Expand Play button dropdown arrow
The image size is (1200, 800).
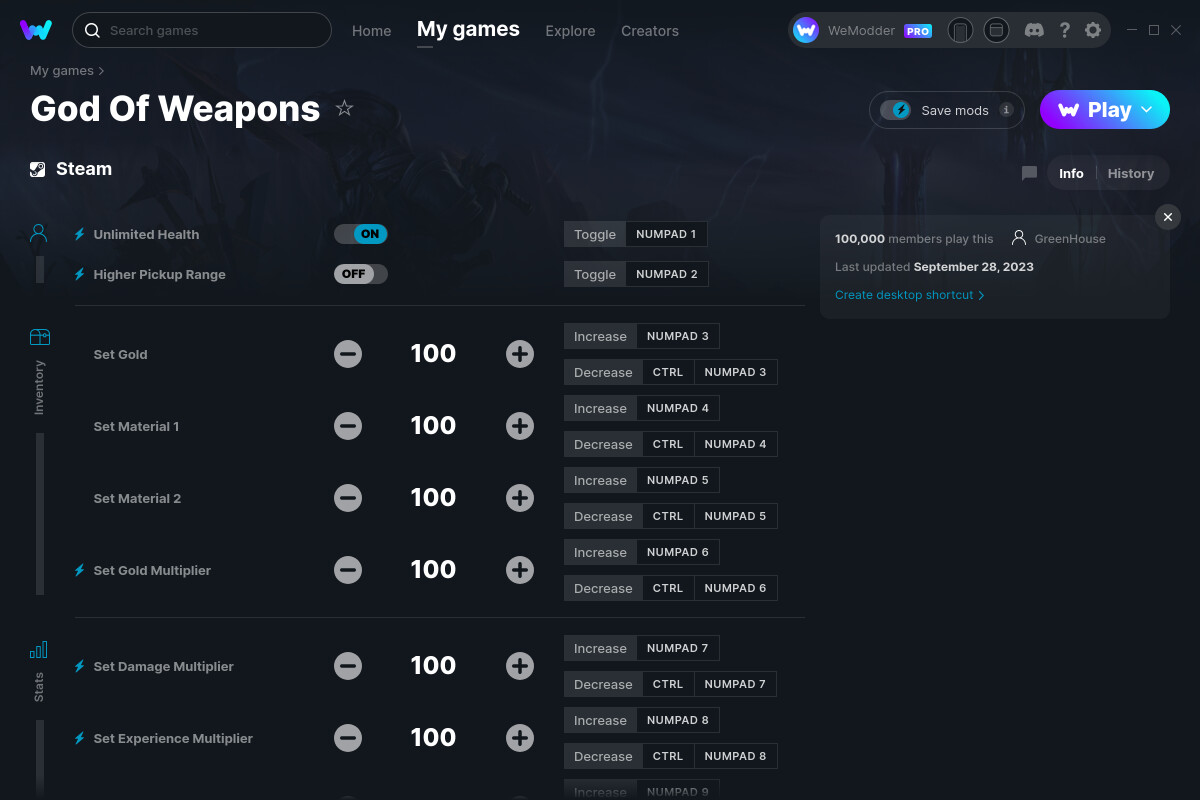point(1147,110)
